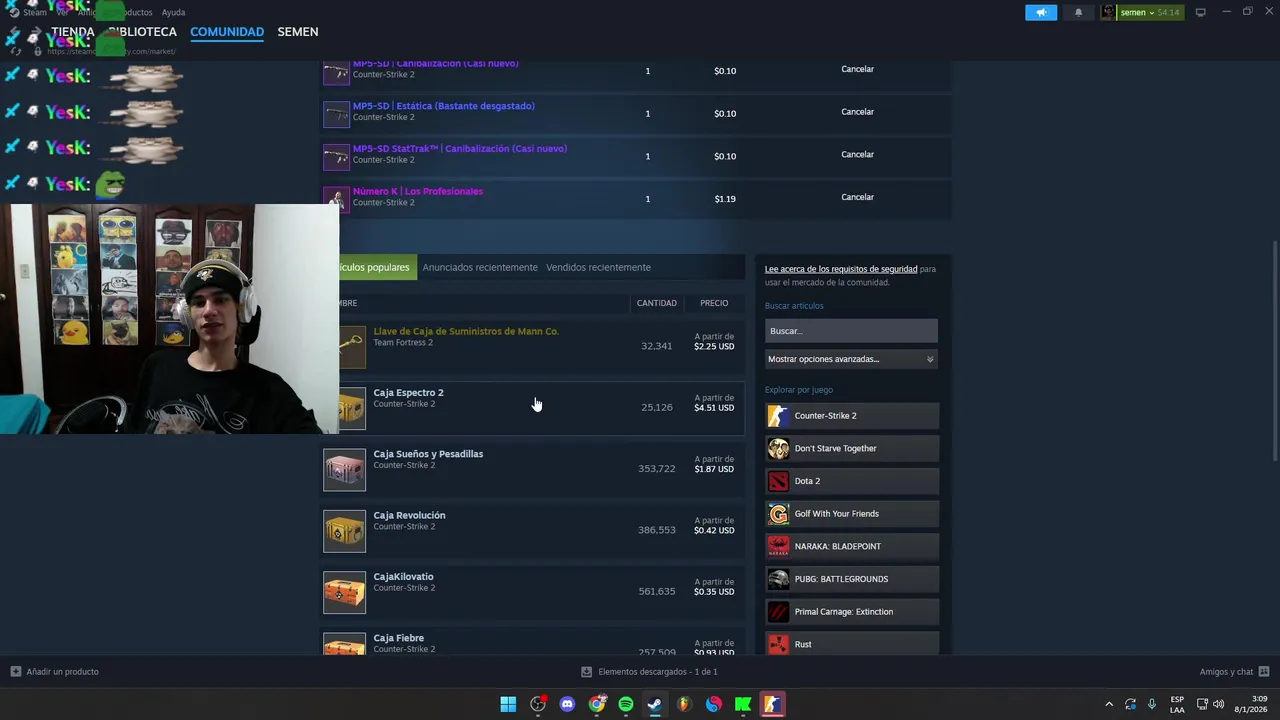The height and width of the screenshot is (720, 1280).
Task: Focus the Buscar search field
Action: pyautogui.click(x=851, y=330)
